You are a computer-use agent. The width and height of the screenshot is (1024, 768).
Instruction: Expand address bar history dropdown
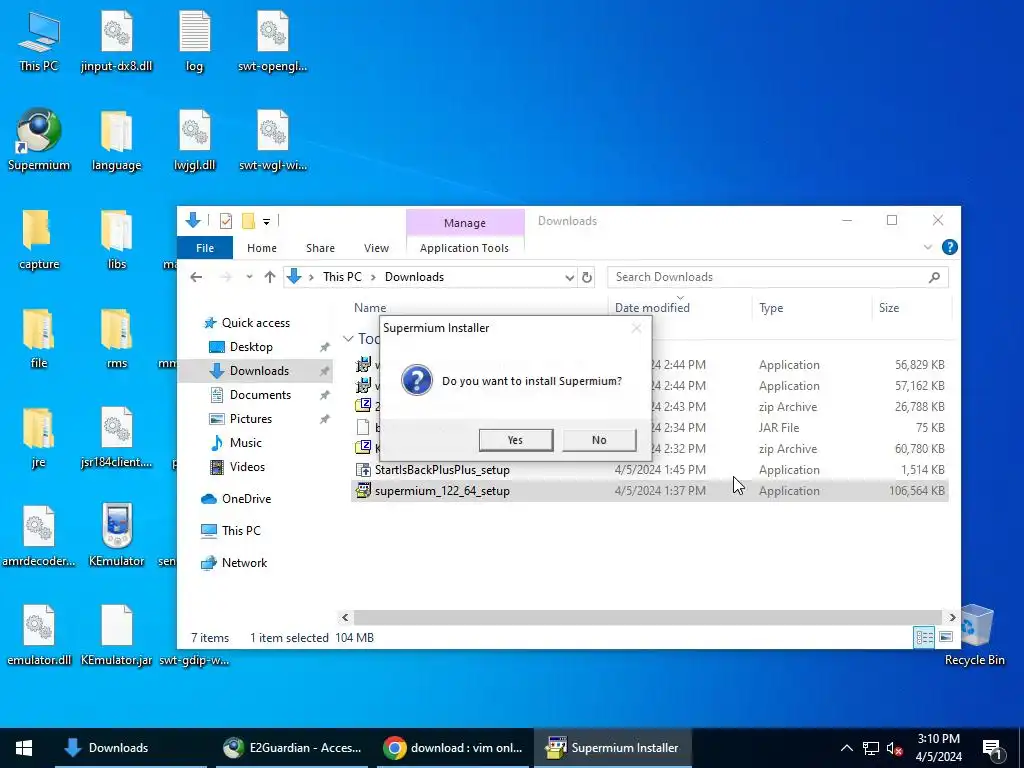569,278
